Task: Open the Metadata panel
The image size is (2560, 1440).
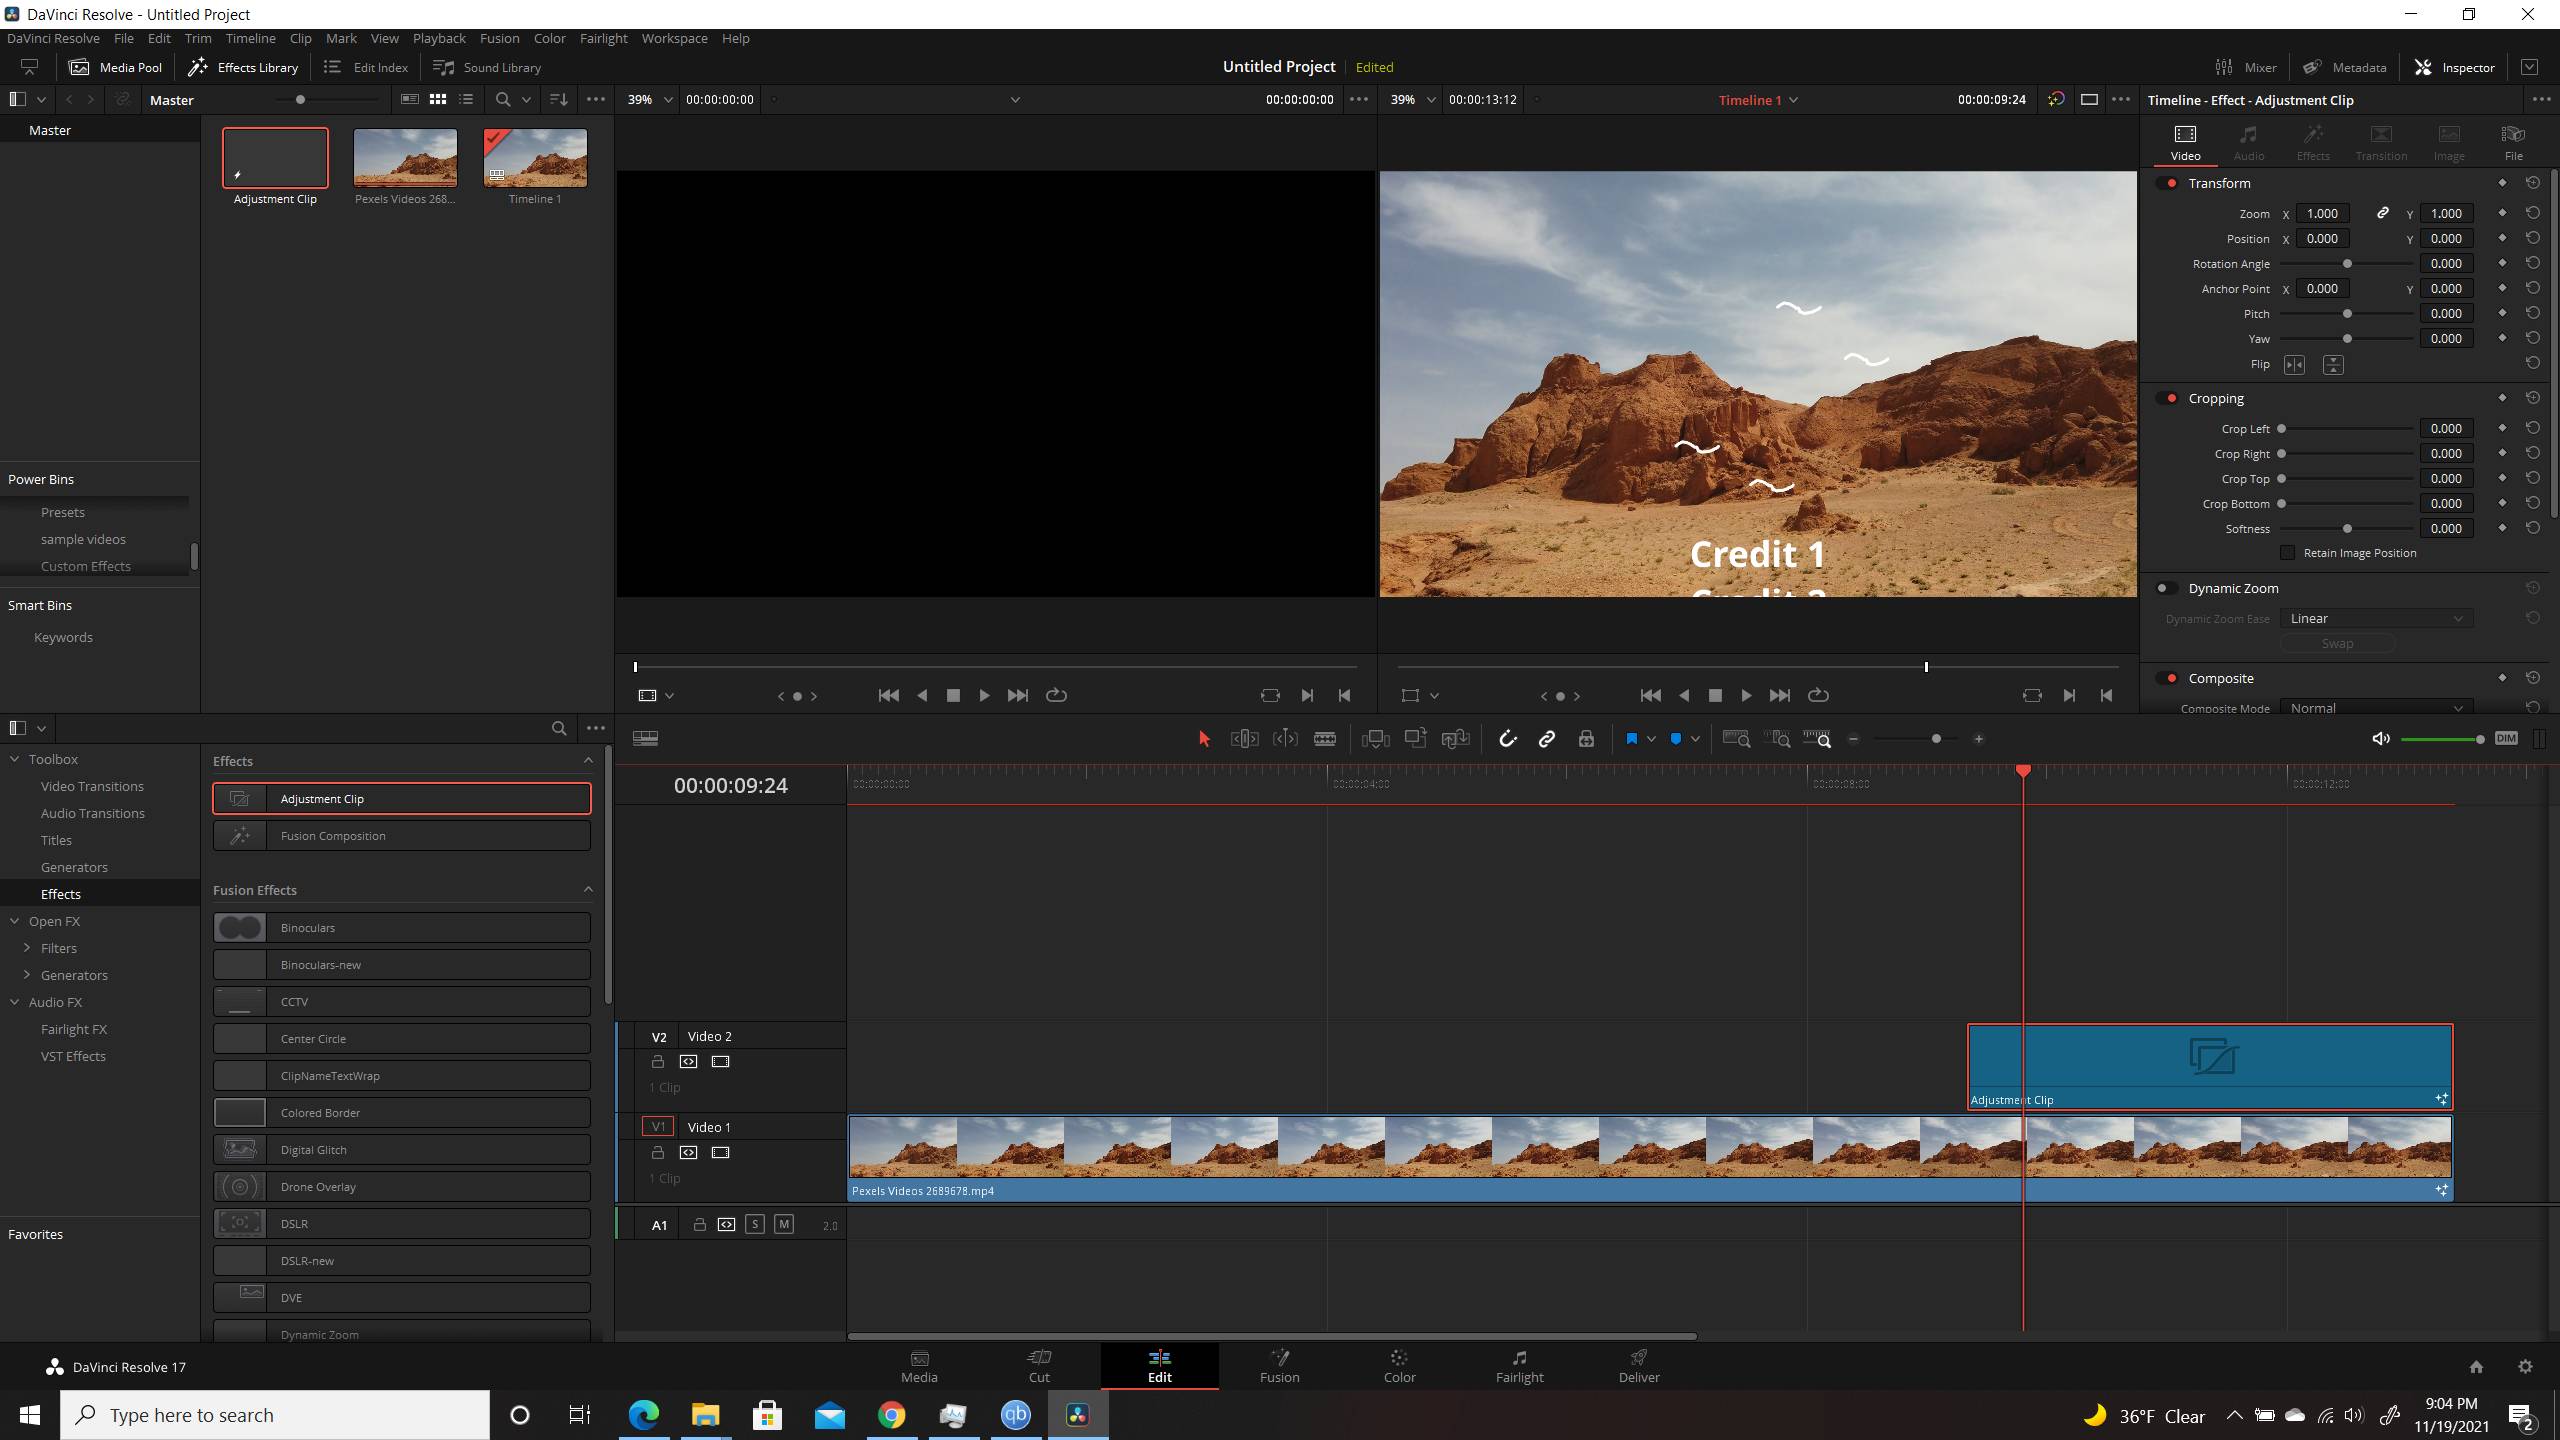Action: point(2345,67)
